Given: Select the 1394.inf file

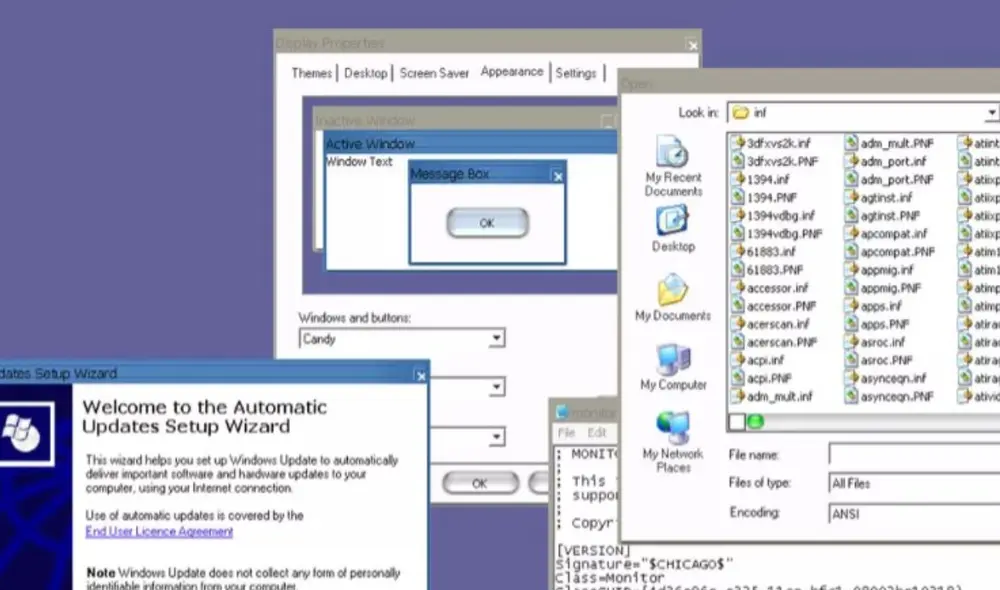Looking at the screenshot, I should [x=770, y=179].
